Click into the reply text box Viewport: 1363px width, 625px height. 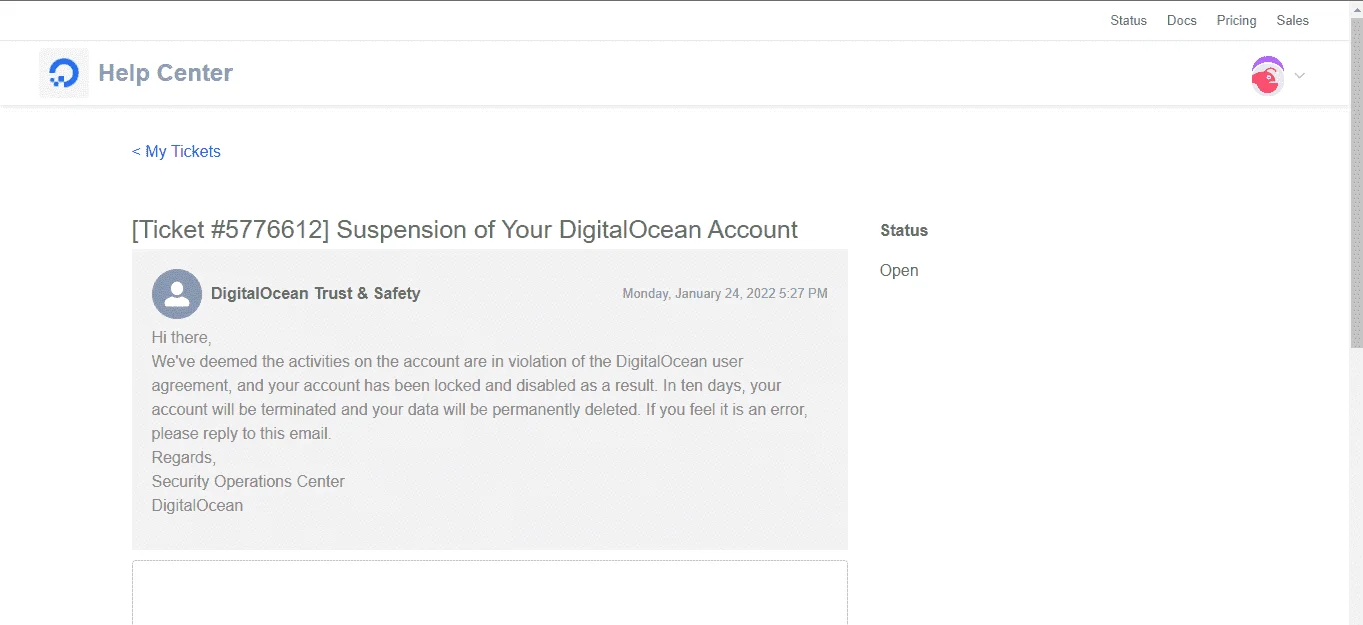point(490,592)
